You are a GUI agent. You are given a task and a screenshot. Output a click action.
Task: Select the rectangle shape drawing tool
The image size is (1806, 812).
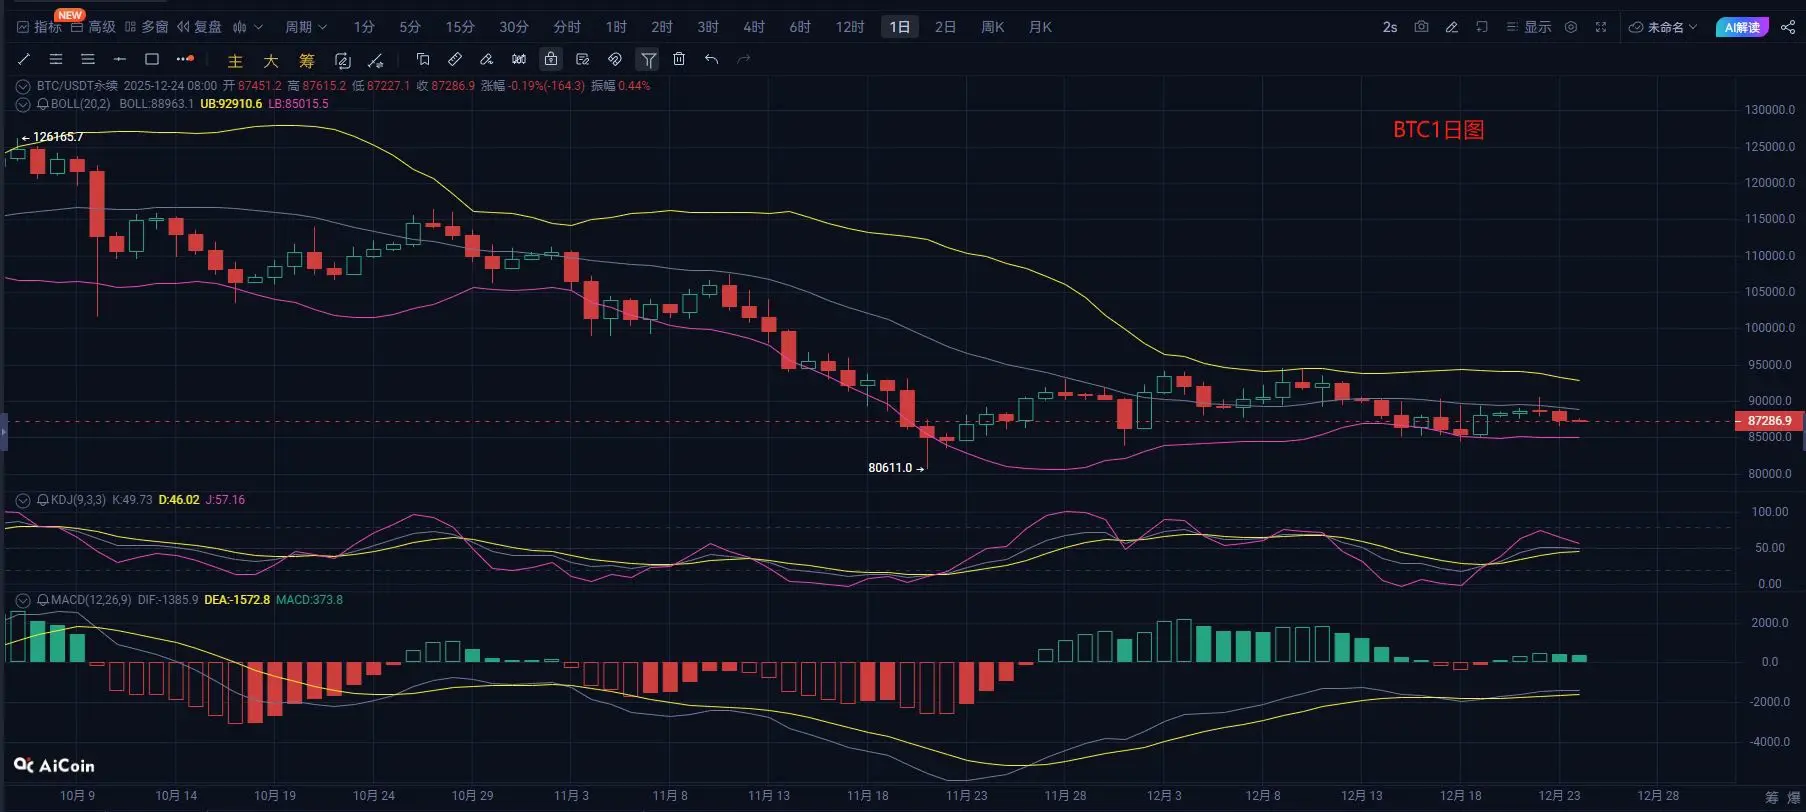[x=152, y=60]
